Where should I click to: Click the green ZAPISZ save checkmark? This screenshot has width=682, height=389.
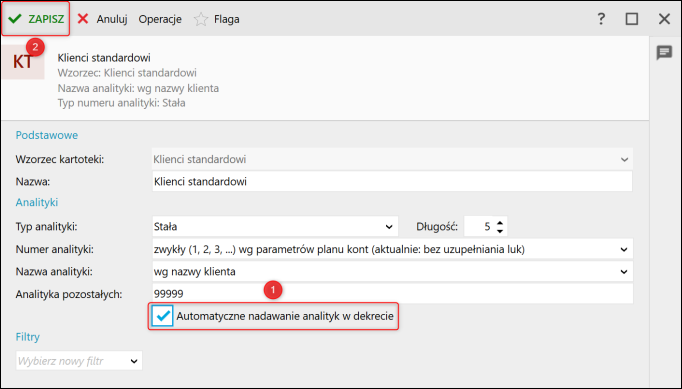[x=15, y=19]
